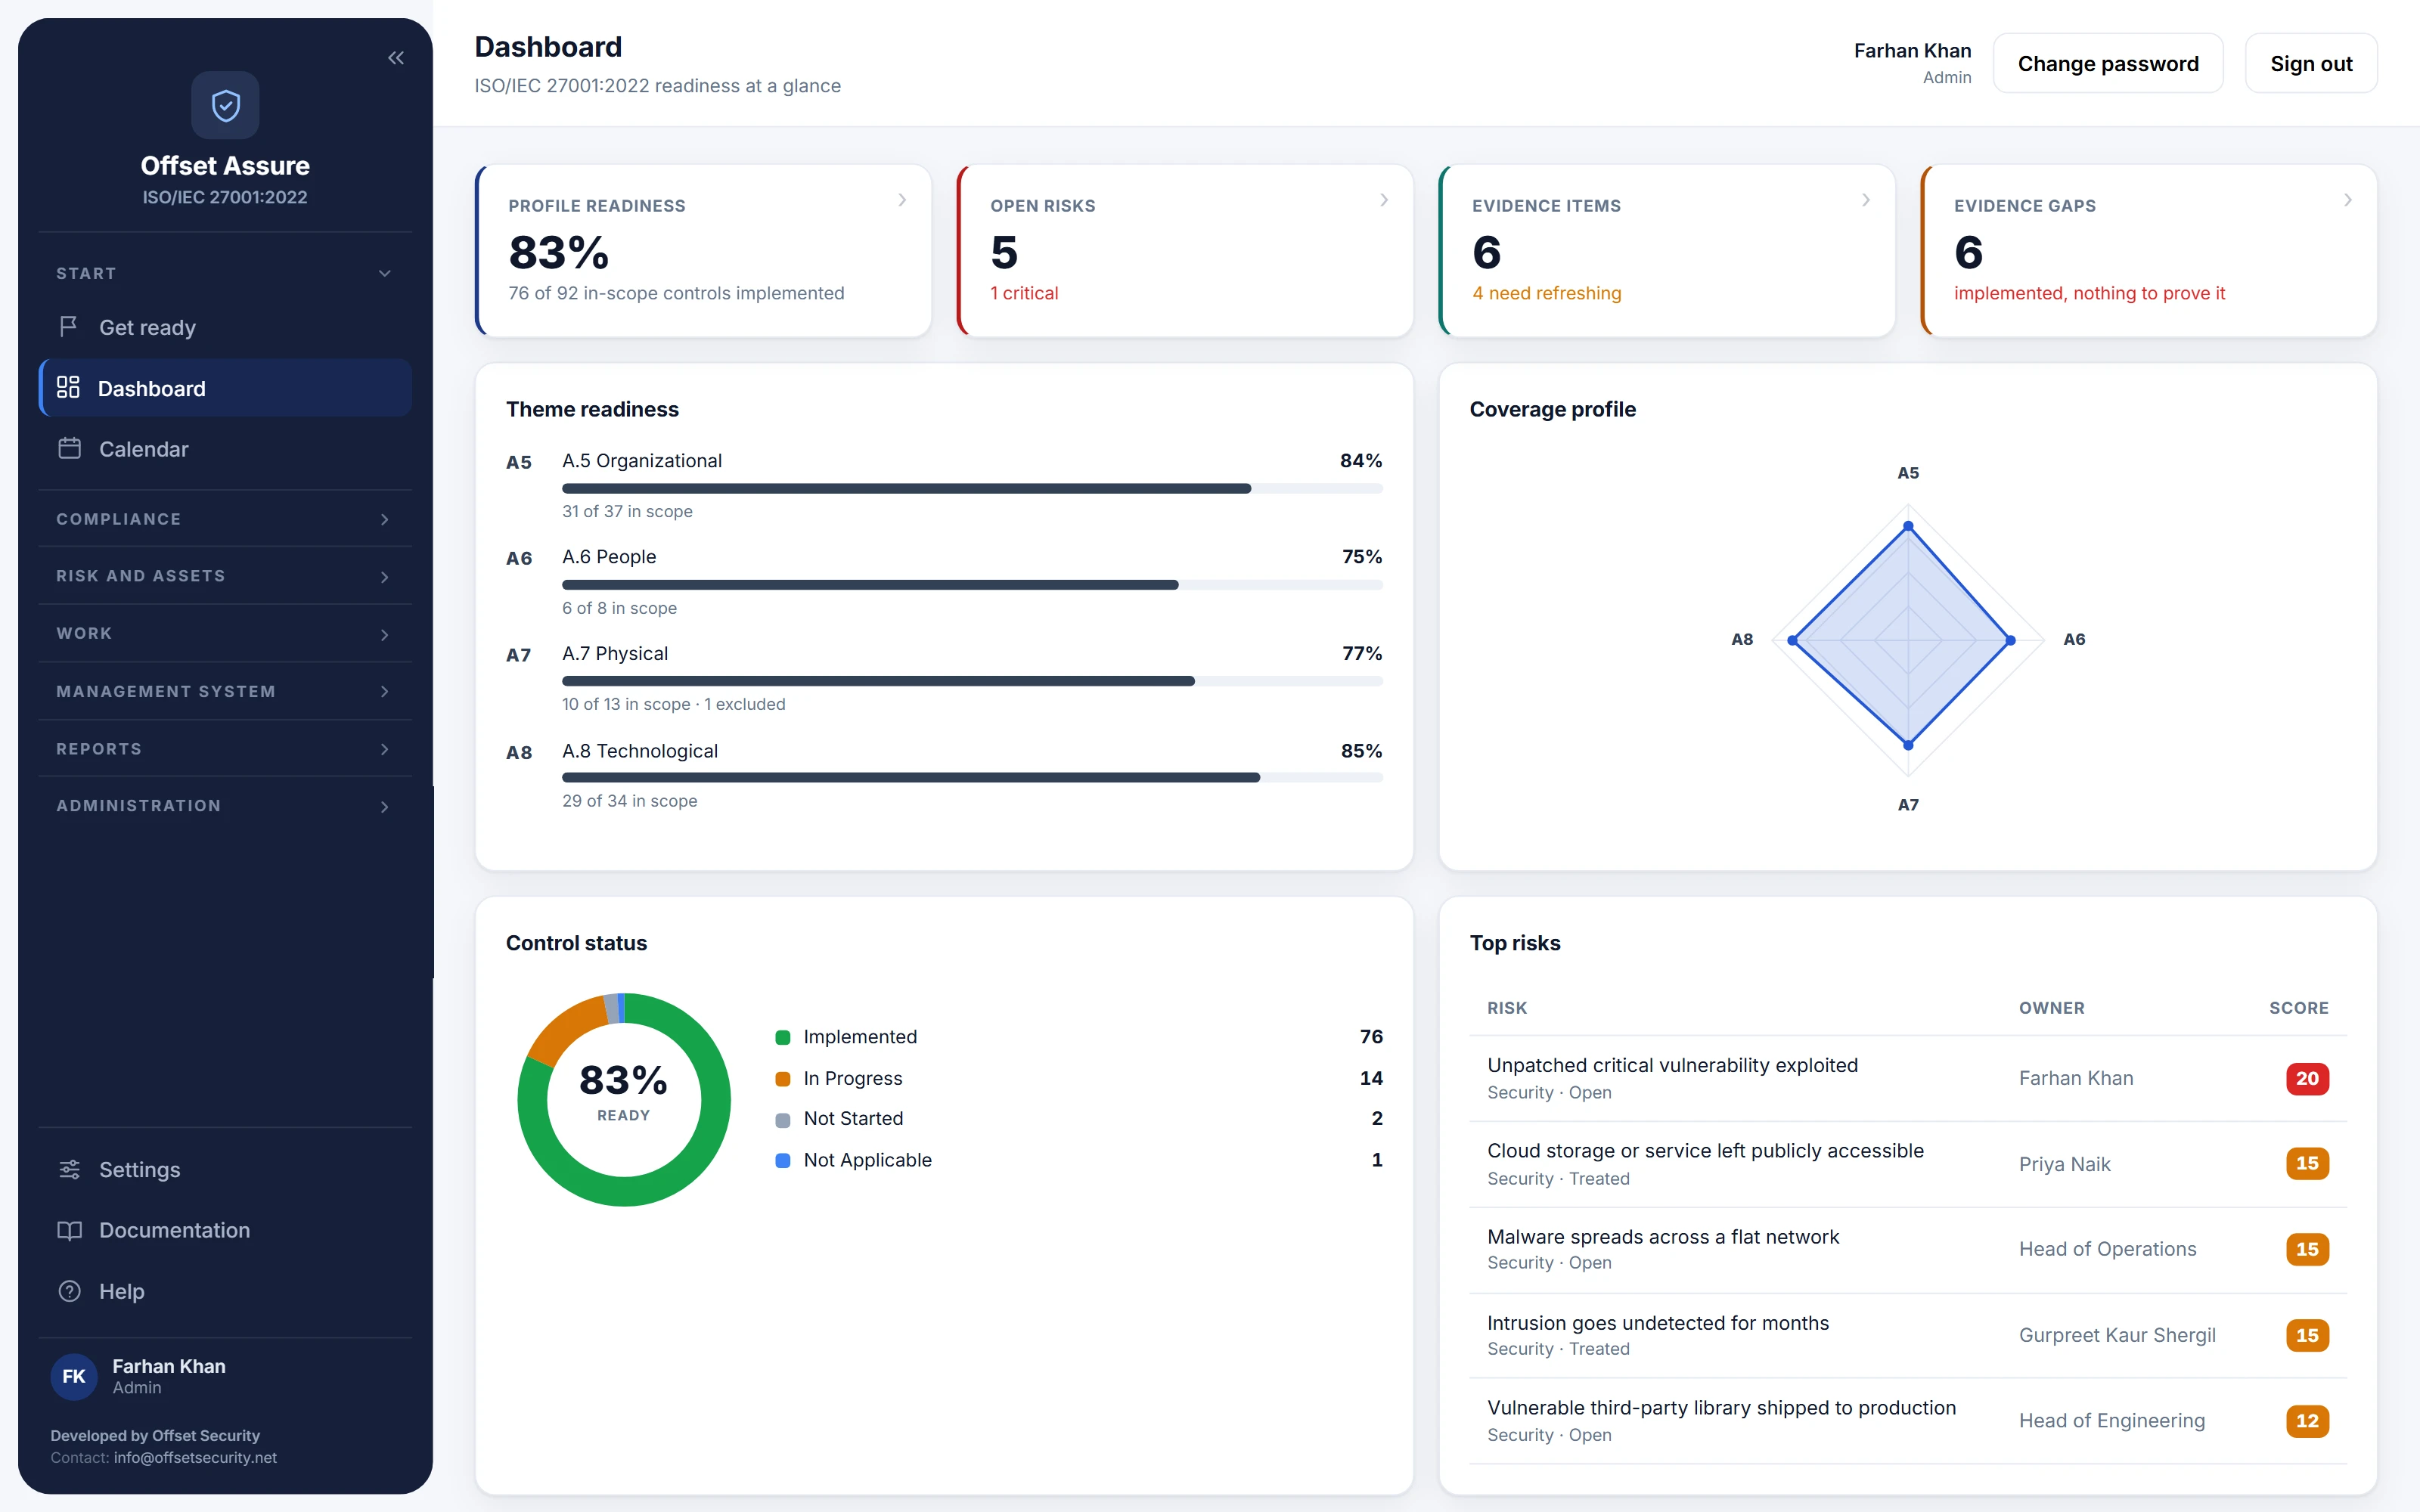Click the orange In Progress legend swatch
Image resolution: width=2420 pixels, height=1512 pixels.
click(x=783, y=1079)
